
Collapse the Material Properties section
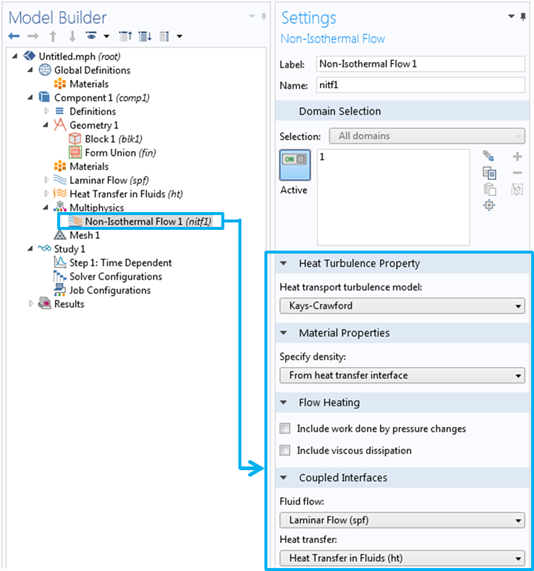coord(283,333)
